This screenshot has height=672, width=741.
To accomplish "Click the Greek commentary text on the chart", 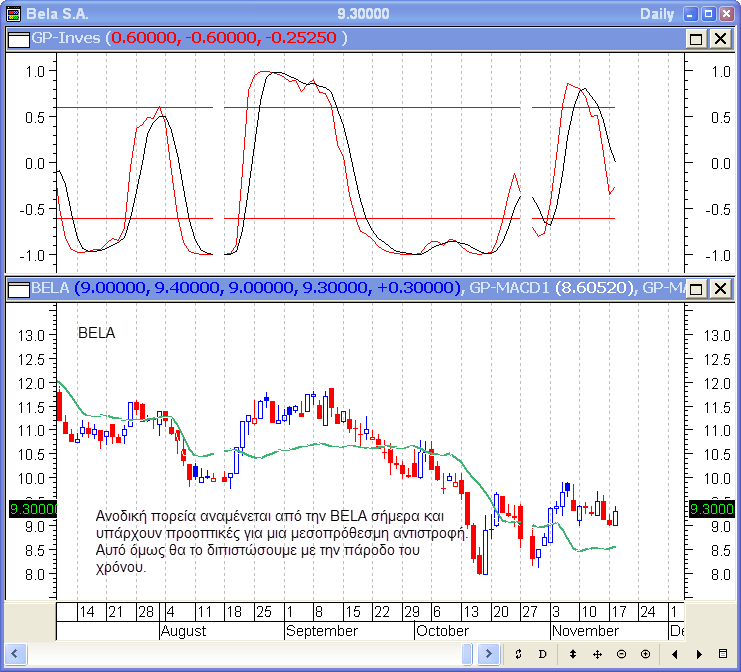I will tap(280, 541).
